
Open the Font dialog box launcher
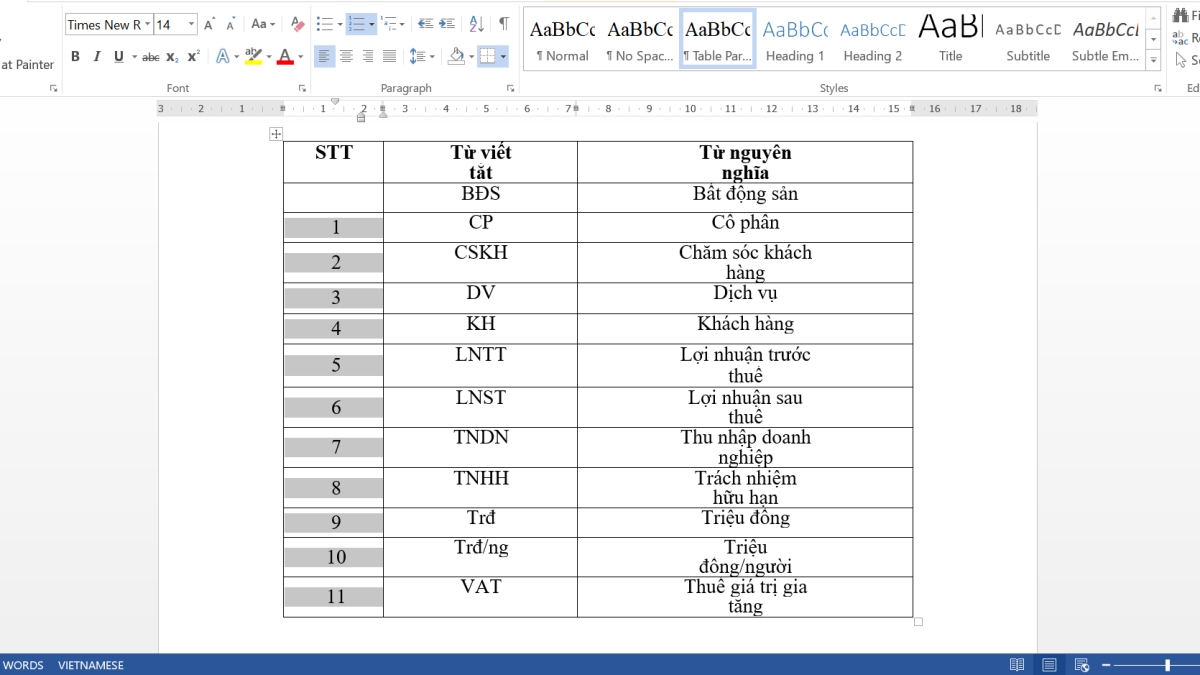coord(303,89)
